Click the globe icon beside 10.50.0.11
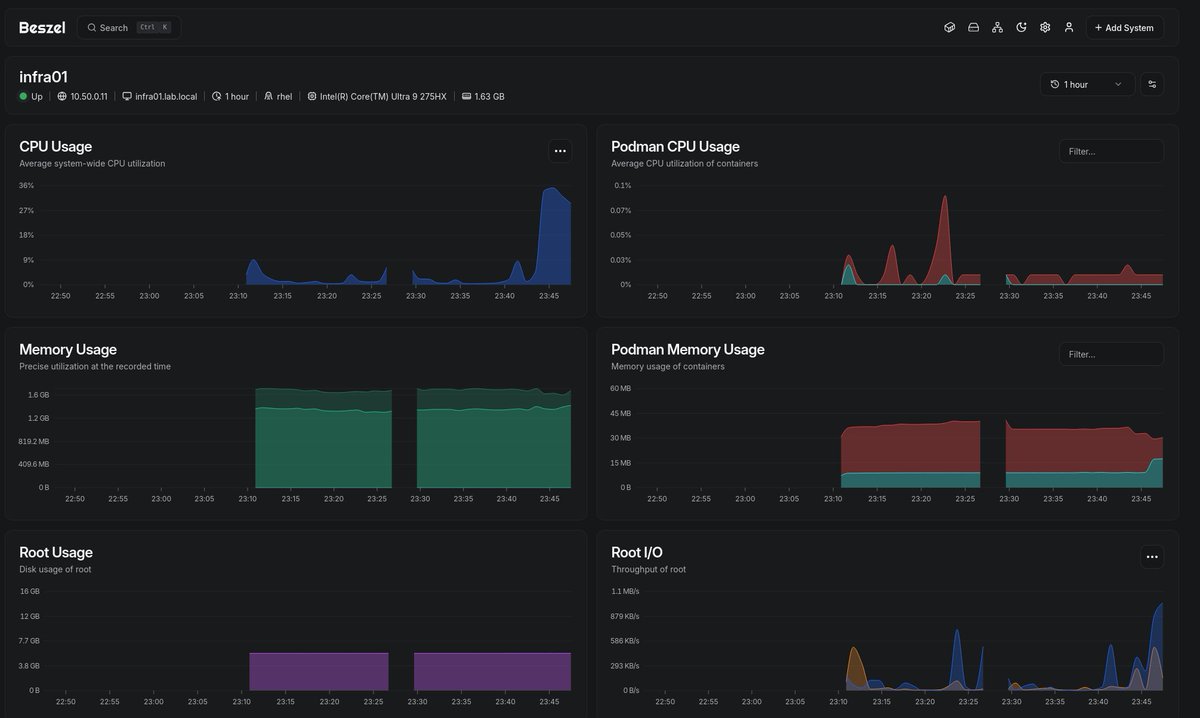The image size is (1200, 718). pyautogui.click(x=62, y=97)
